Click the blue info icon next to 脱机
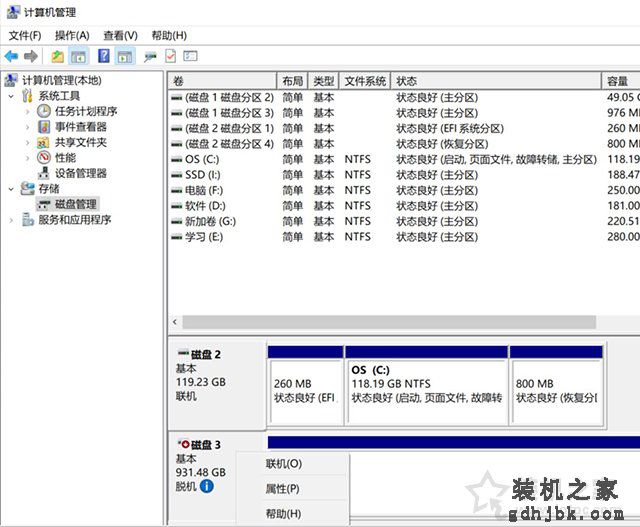Image resolution: width=640 pixels, height=527 pixels. pos(207,486)
